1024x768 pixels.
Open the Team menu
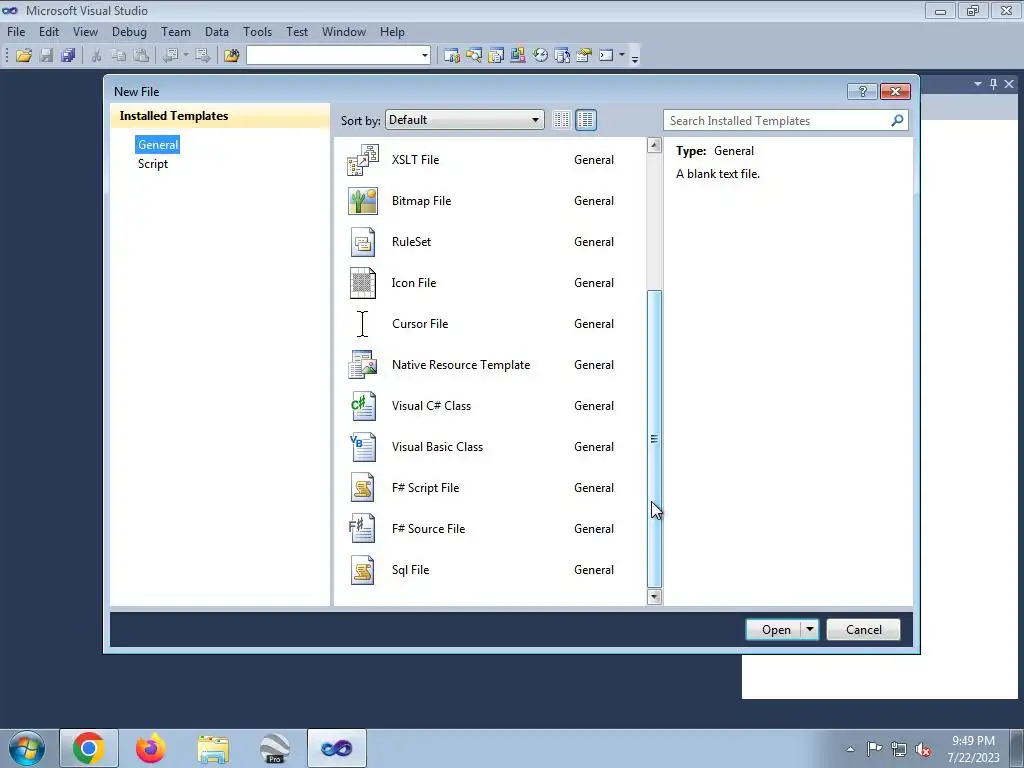pos(176,32)
